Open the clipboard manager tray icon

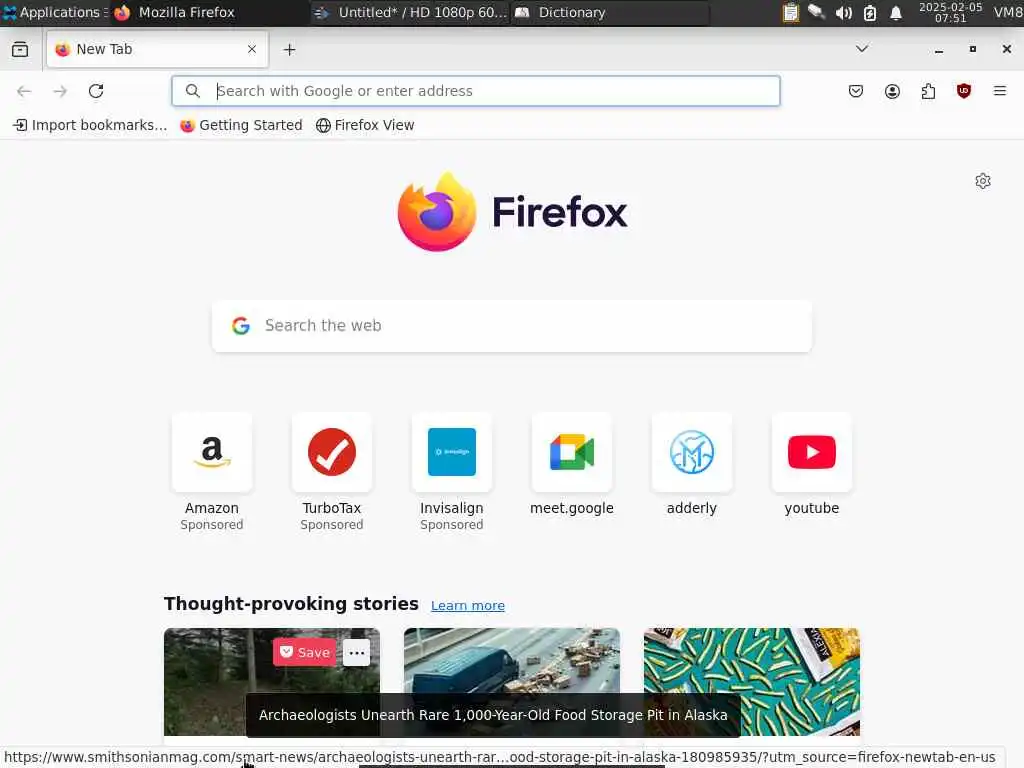click(790, 12)
